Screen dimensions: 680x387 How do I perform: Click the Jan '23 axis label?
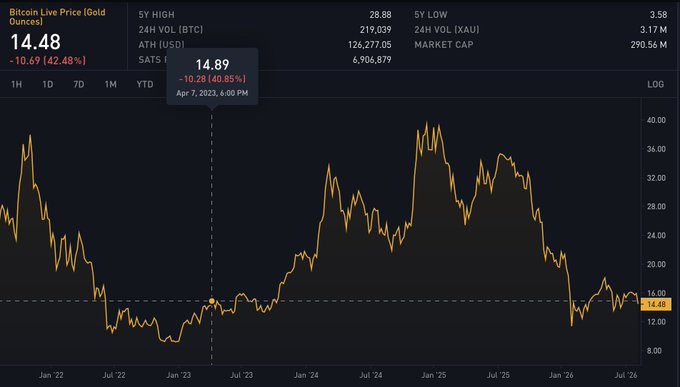click(x=178, y=375)
